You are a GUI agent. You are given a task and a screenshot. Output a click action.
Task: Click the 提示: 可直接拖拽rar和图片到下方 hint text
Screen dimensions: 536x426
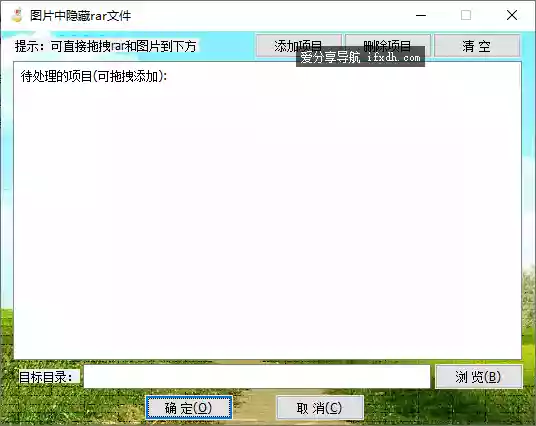pyautogui.click(x=105, y=46)
